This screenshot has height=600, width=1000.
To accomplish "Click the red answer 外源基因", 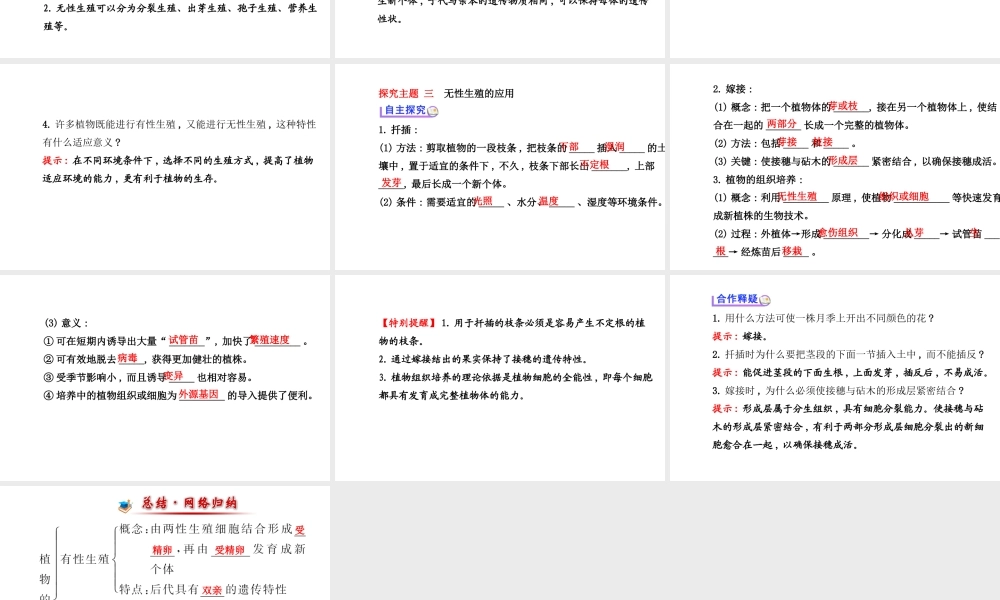I will pos(199,394).
